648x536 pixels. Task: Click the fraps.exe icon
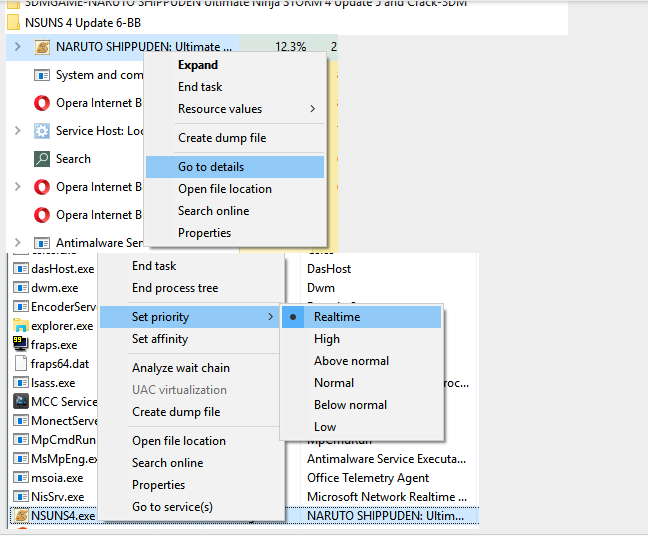tap(21, 344)
